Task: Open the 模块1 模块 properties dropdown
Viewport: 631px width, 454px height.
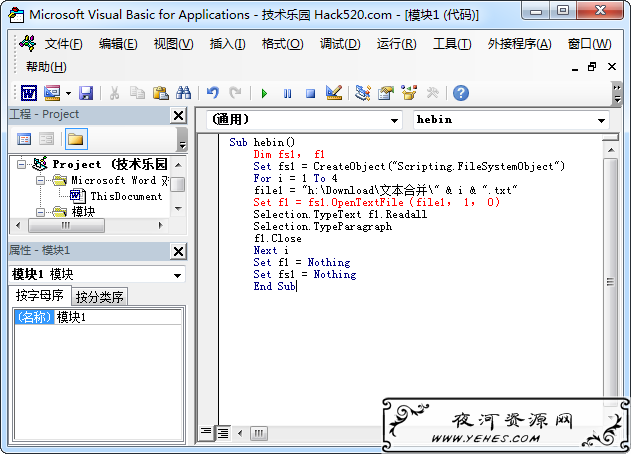Action: click(x=177, y=275)
